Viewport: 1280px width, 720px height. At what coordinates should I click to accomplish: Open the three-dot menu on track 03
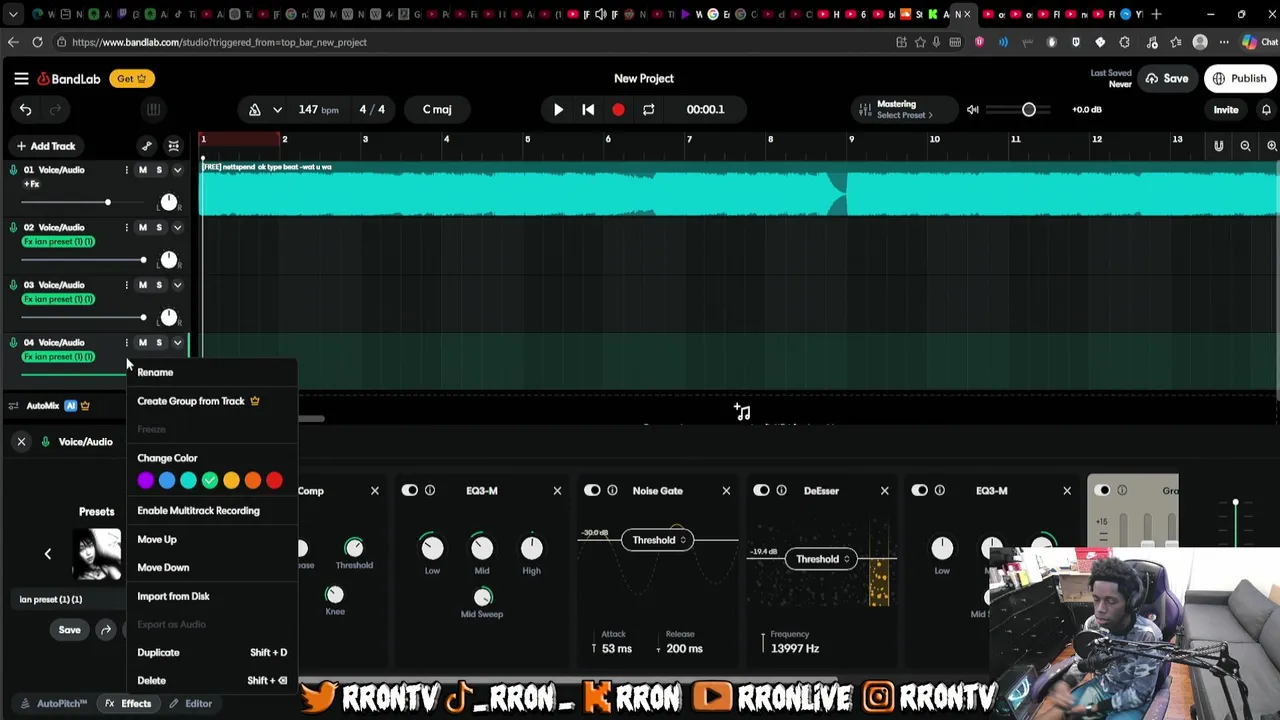click(126, 285)
